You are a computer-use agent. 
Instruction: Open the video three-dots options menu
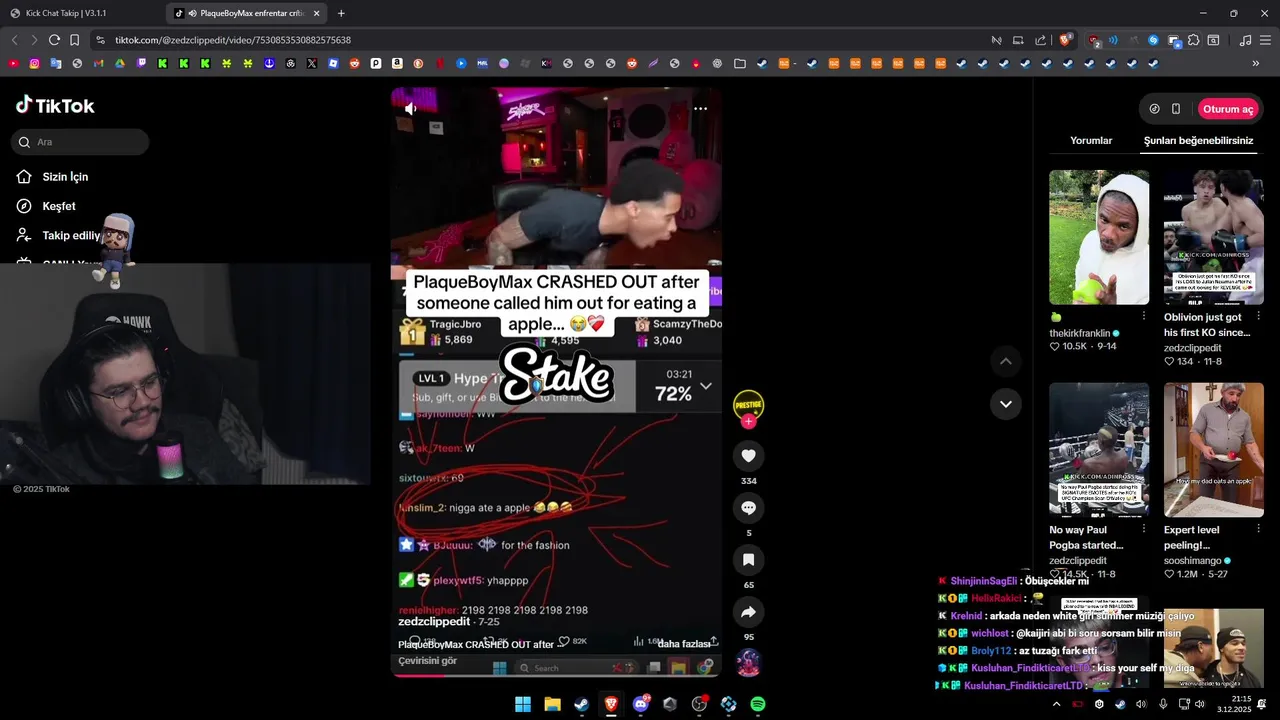(x=700, y=109)
